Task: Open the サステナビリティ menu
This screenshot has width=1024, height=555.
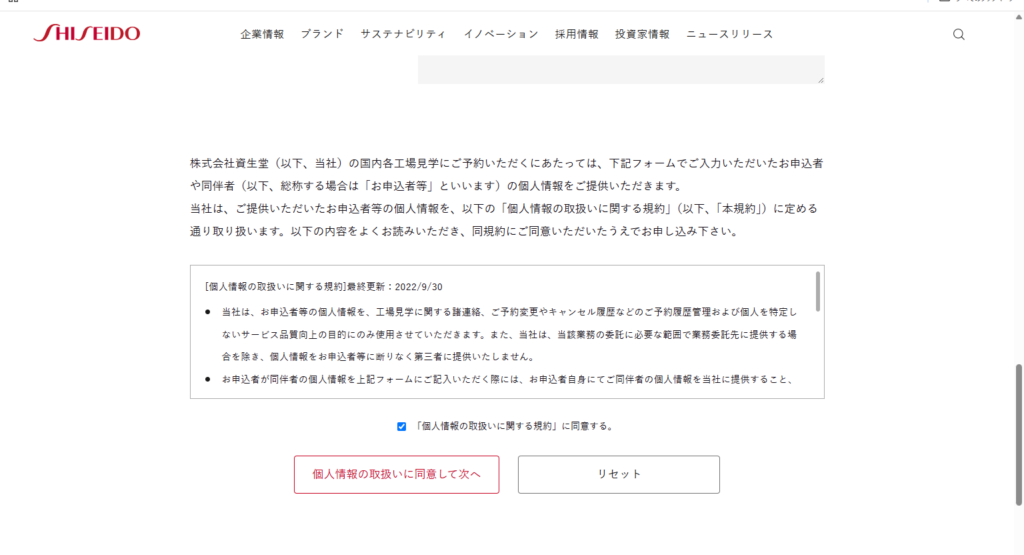Action: [x=403, y=34]
